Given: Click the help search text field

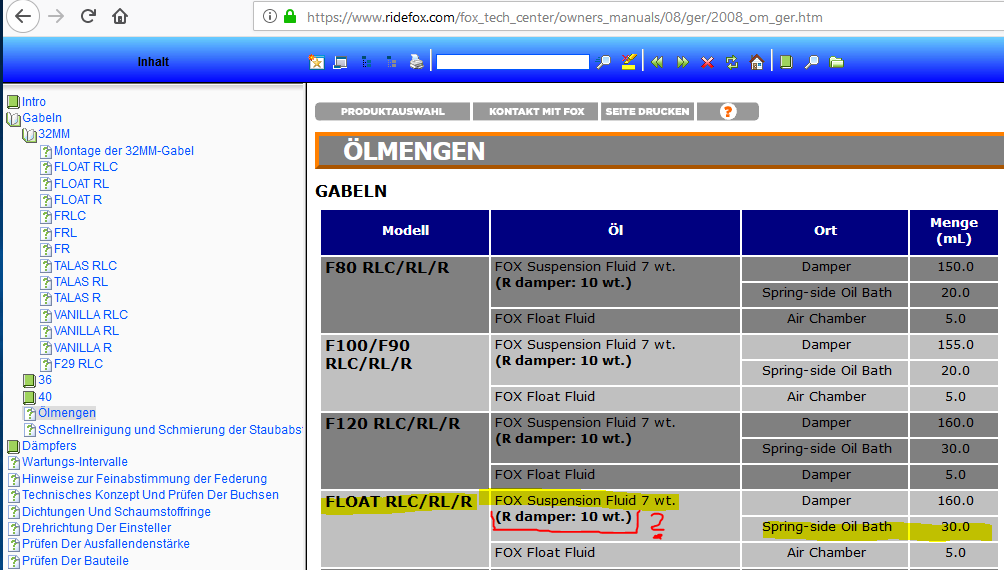Looking at the screenshot, I should tap(513, 62).
